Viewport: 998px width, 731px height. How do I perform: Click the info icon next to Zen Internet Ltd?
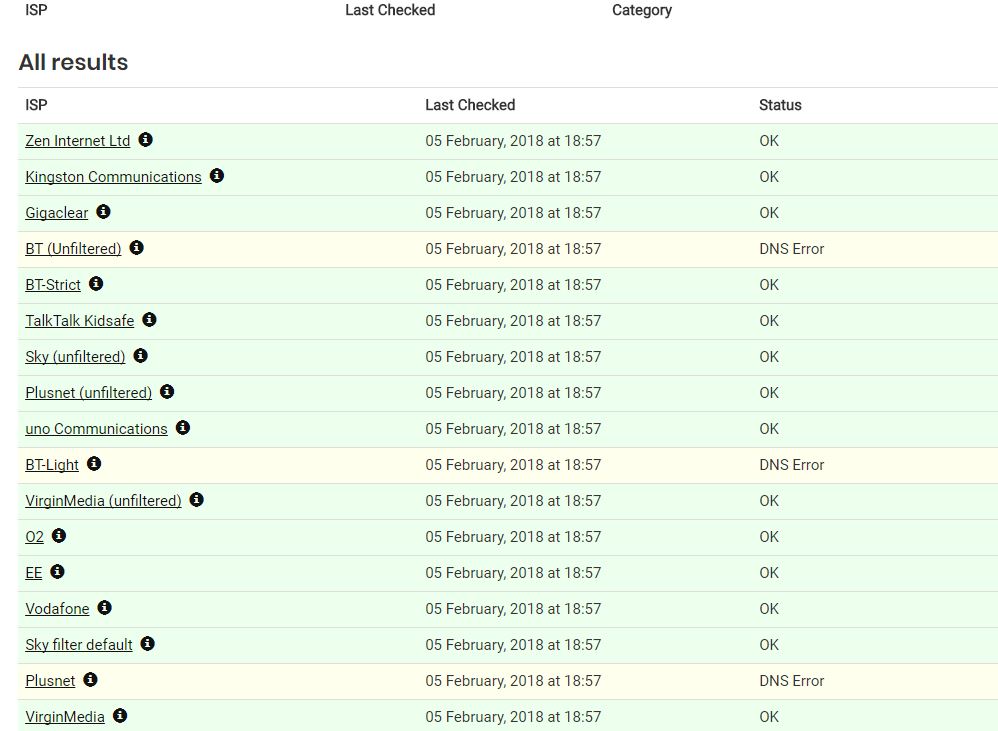pos(145,140)
